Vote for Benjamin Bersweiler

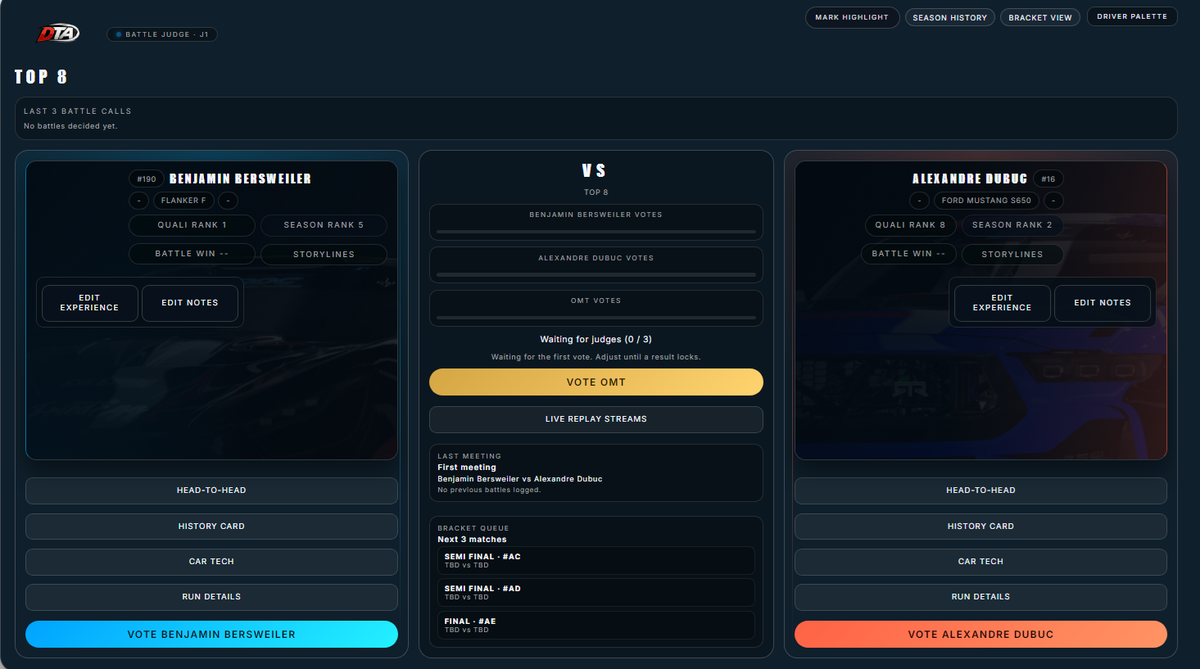click(x=211, y=634)
